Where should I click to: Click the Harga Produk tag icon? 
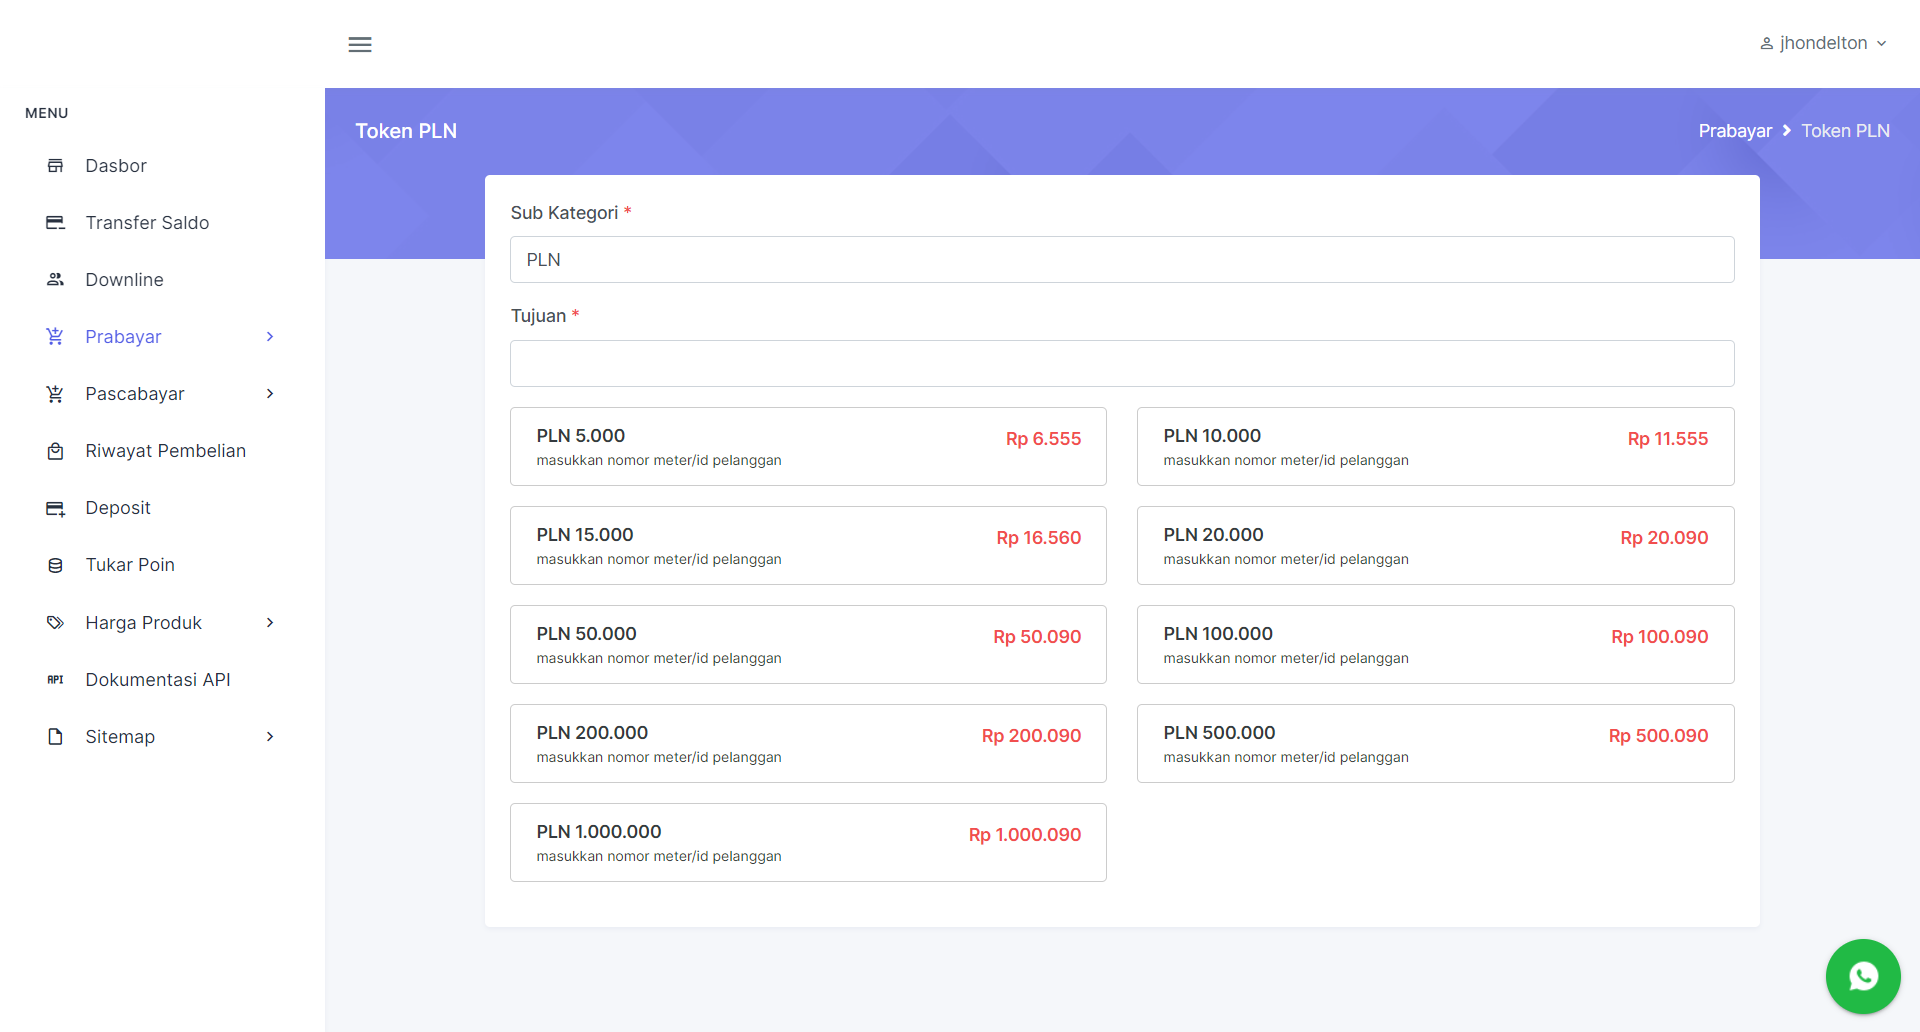pyautogui.click(x=56, y=623)
